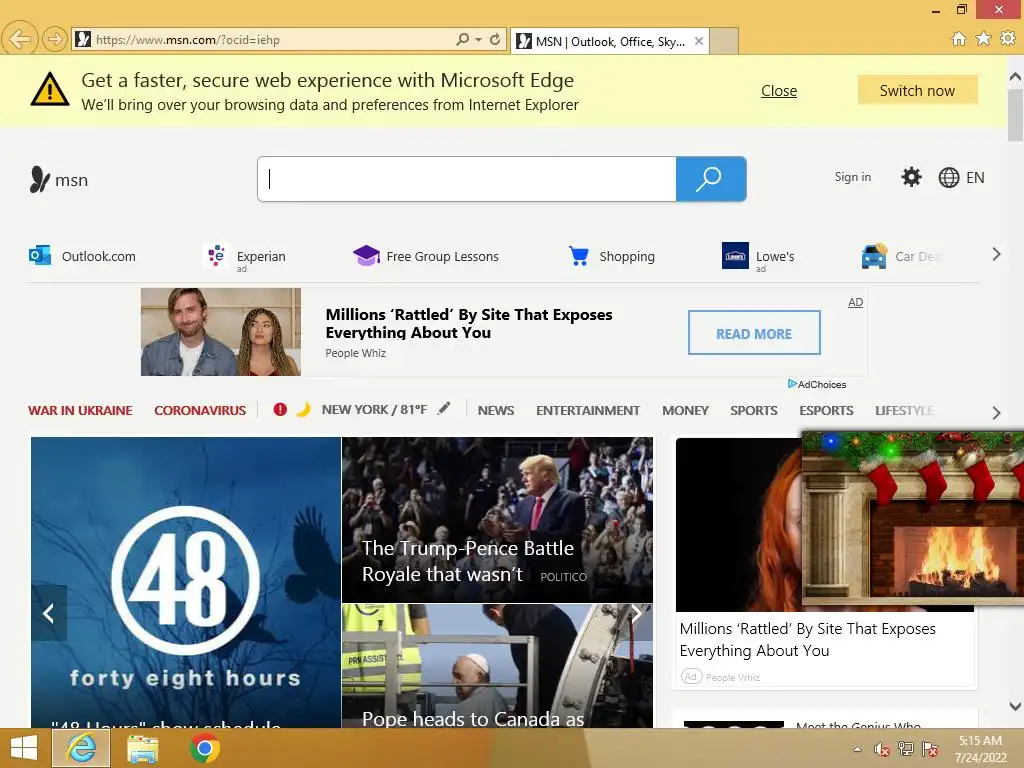Viewport: 1024px width, 768px height.
Task: Open the Shopping cart shortcut
Action: click(611, 256)
